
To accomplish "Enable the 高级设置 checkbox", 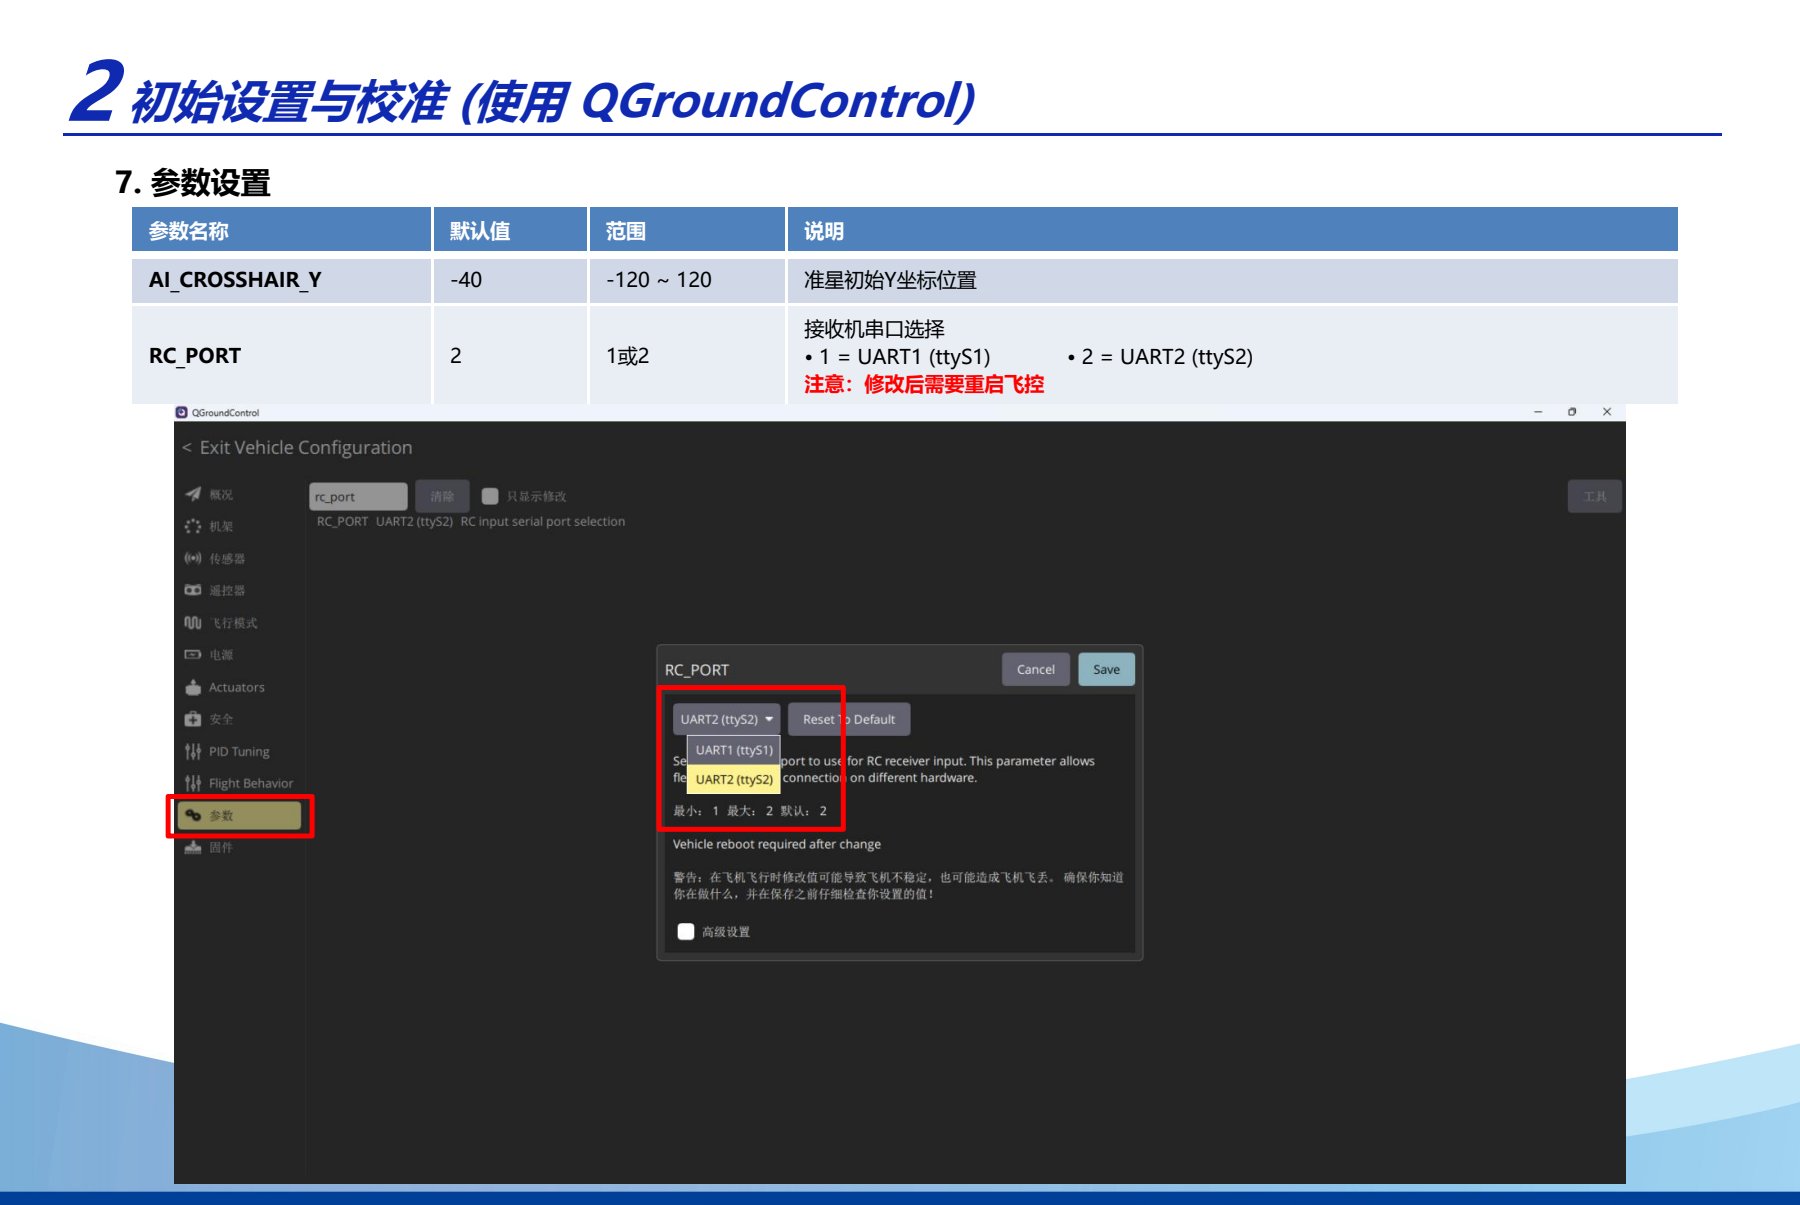I will [x=686, y=931].
